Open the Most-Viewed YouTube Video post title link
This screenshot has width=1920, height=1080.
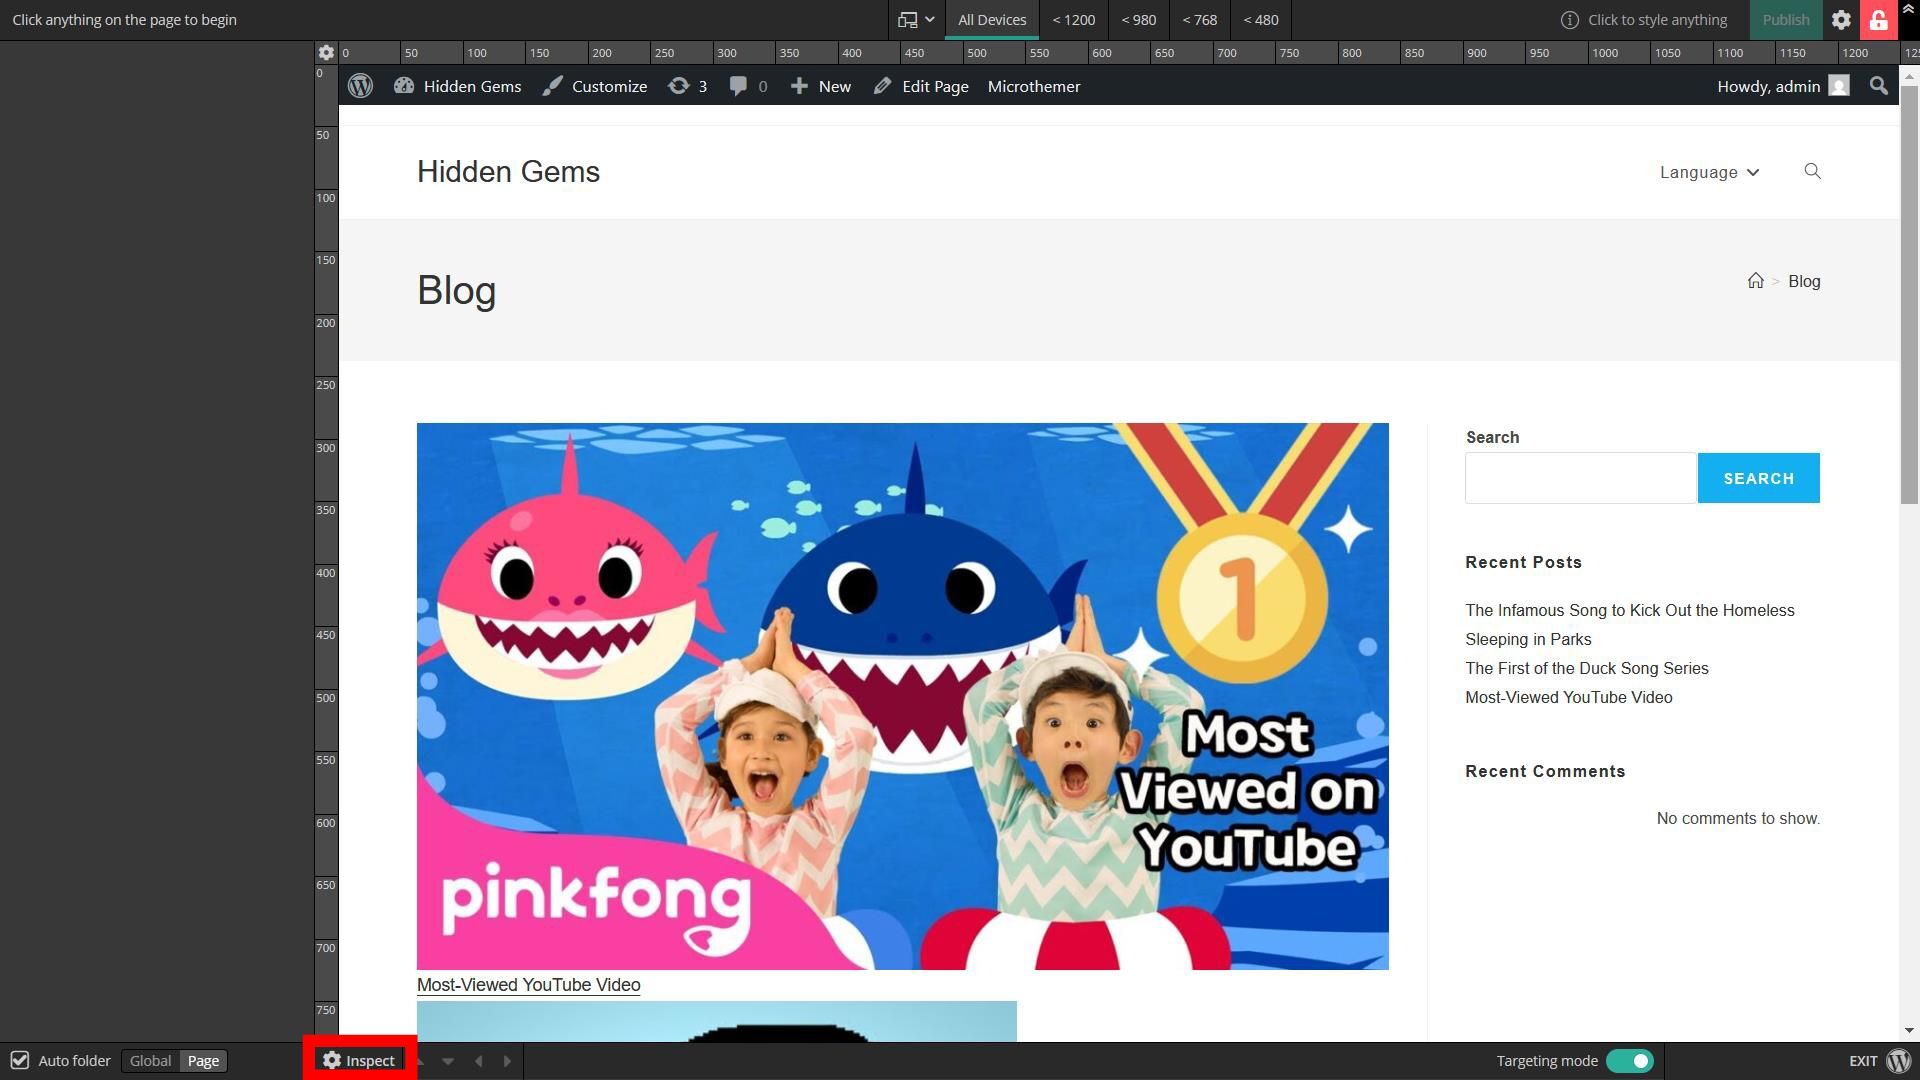point(528,985)
